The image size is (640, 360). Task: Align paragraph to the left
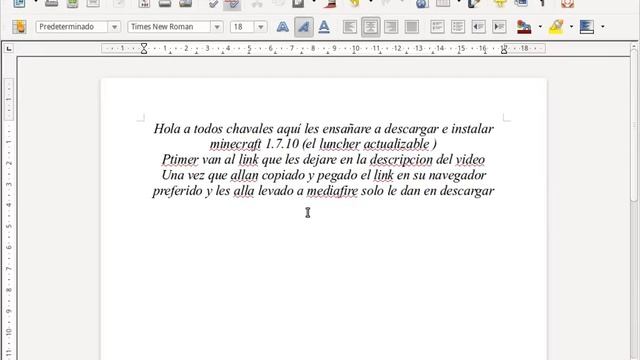[x=350, y=27]
